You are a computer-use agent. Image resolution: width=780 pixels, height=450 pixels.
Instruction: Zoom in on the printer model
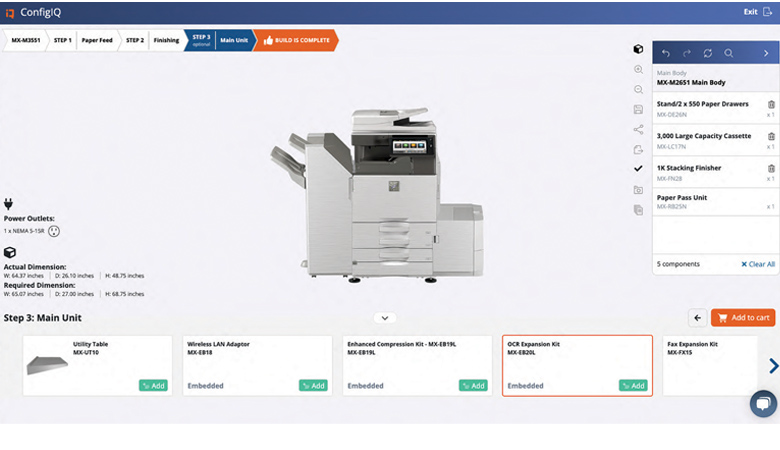tap(638, 70)
